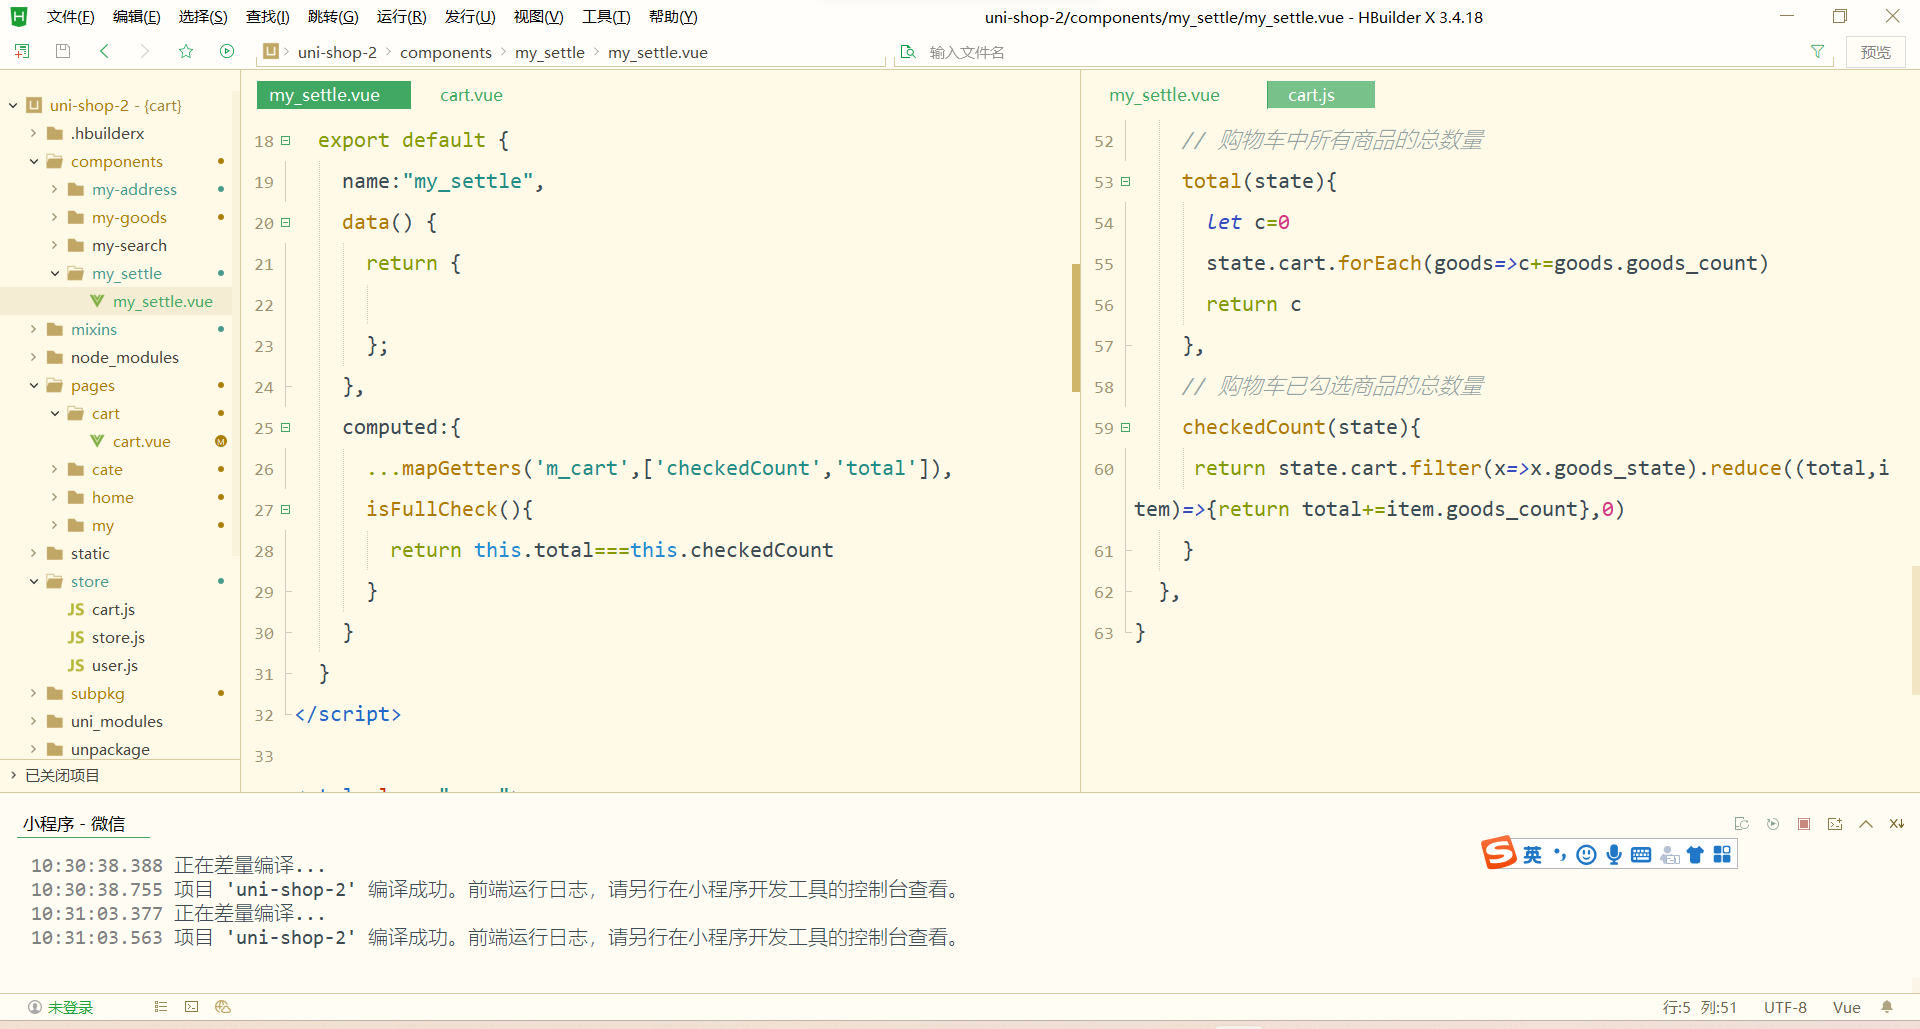Fold code at line 18
Screen dimensions: 1920x1029
click(x=286, y=141)
